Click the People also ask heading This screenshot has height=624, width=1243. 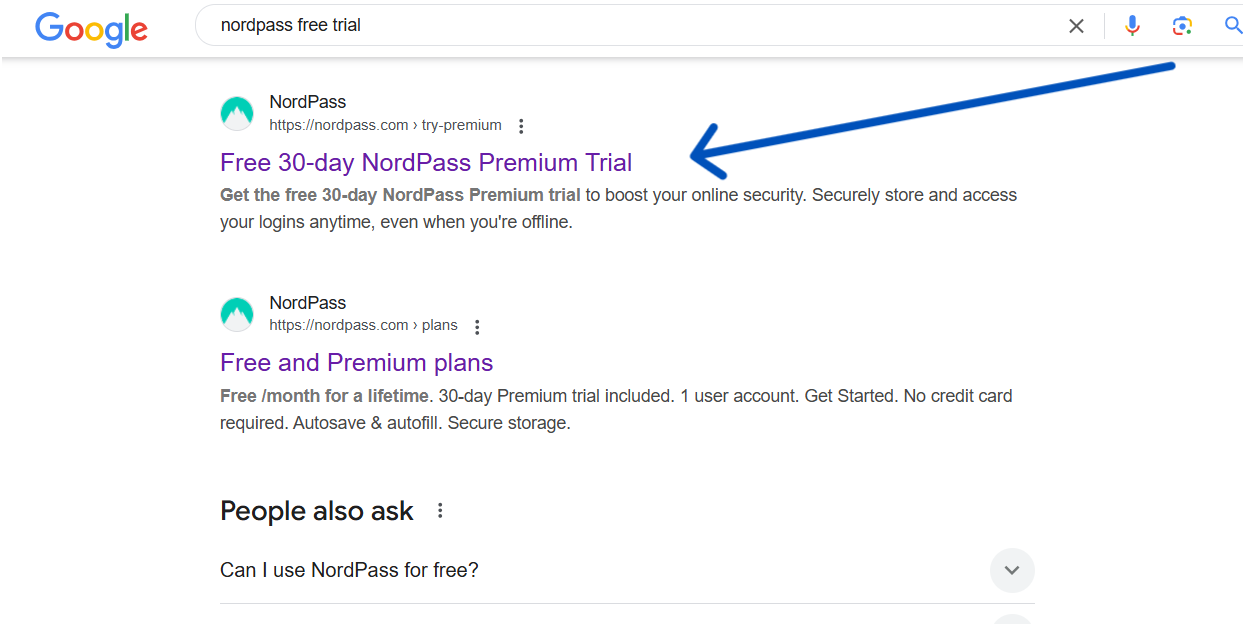coord(316,510)
